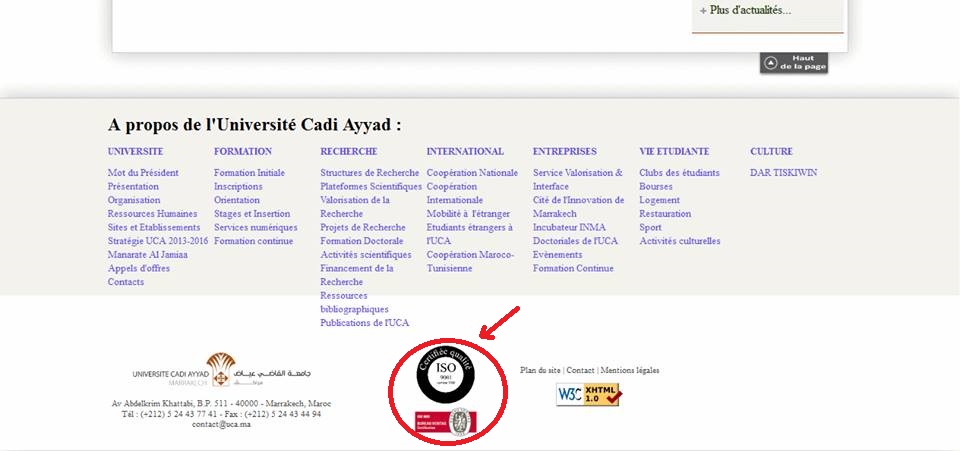
Task: Click the ISO Certifiée qualité badge
Action: pyautogui.click(x=446, y=373)
